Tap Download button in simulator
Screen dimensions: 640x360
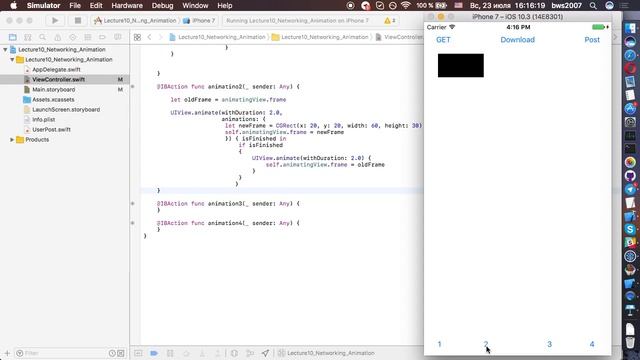coord(517,40)
